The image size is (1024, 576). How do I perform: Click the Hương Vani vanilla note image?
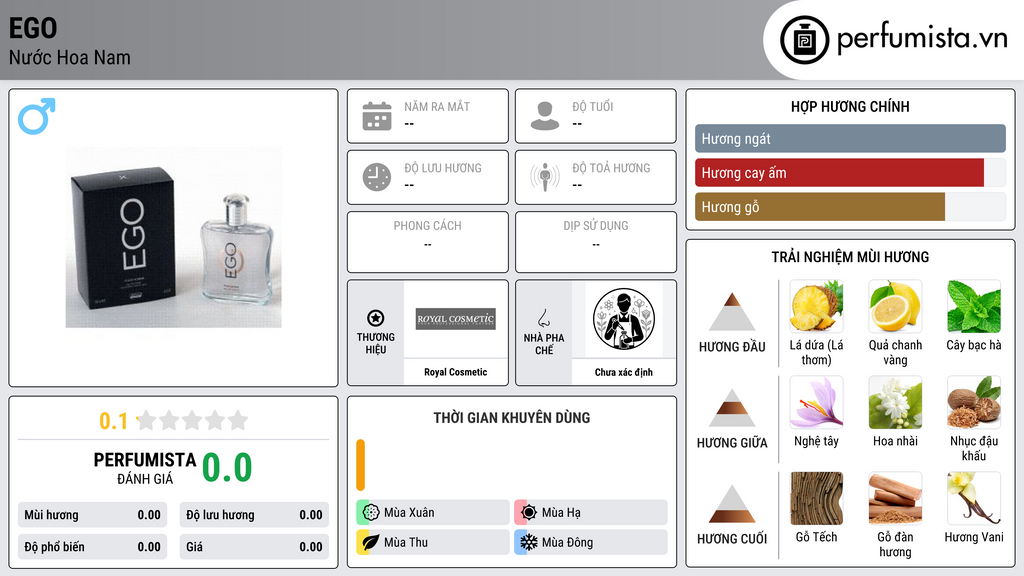[x=973, y=498]
